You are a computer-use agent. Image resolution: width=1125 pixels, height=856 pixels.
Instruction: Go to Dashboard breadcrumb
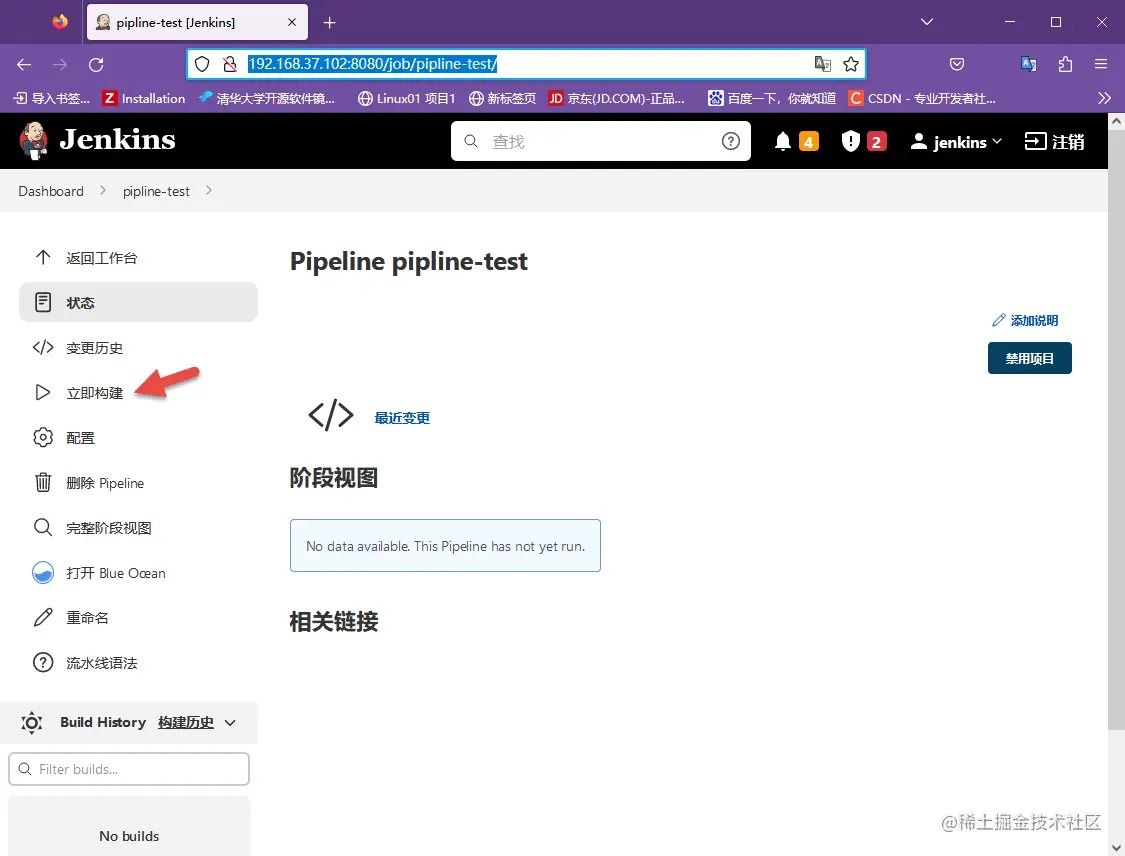[x=51, y=191]
